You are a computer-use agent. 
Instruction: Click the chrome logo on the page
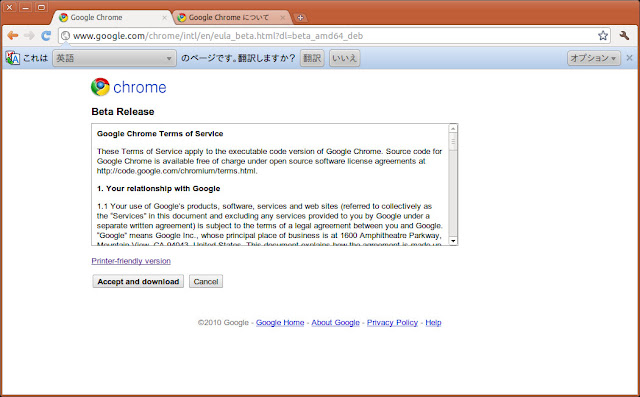[x=129, y=87]
